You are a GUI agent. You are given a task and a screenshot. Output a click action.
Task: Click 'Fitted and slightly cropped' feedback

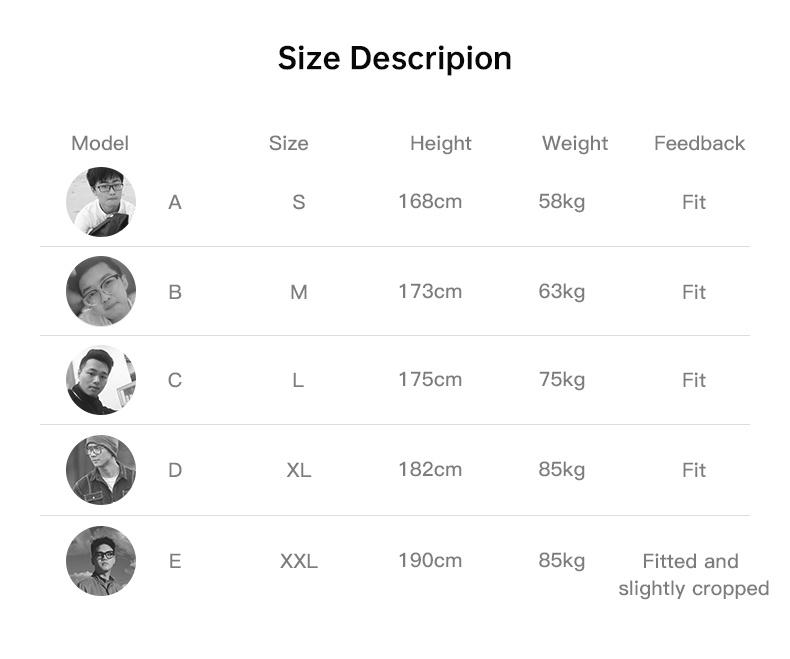coord(694,575)
